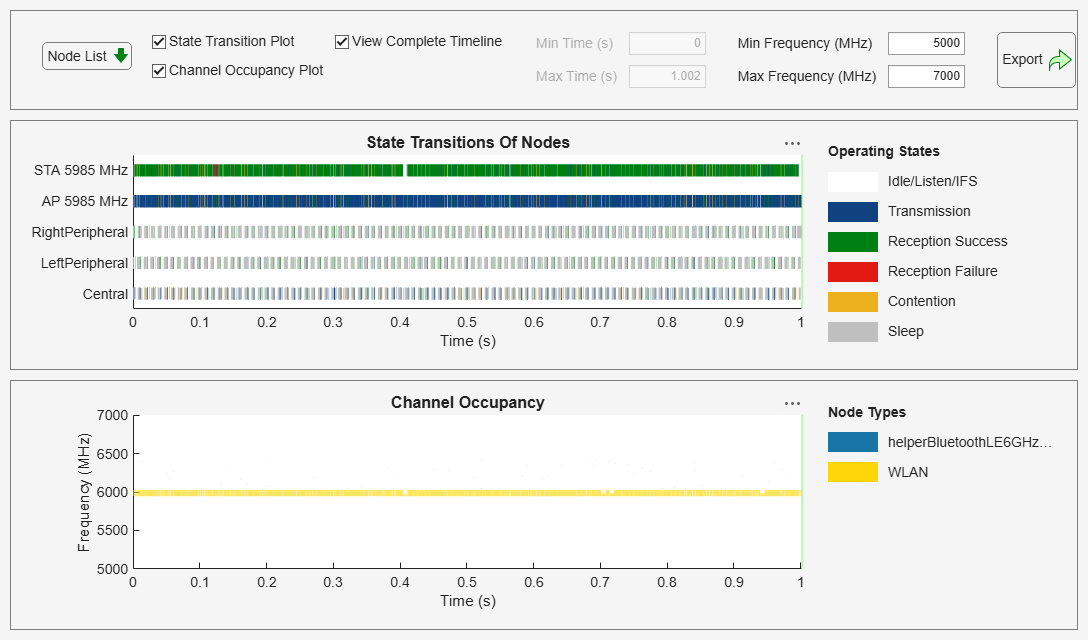This screenshot has width=1088, height=640.
Task: Click the Reception Success green swatch
Action: click(x=853, y=242)
